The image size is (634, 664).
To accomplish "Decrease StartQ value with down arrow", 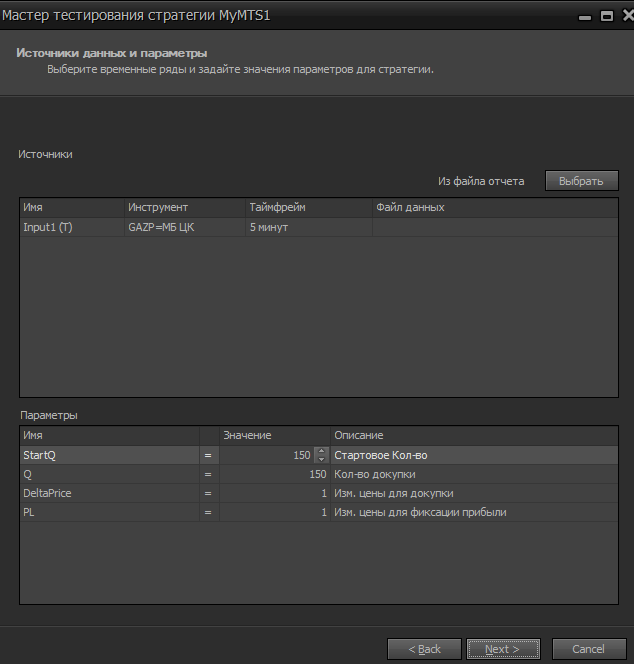I will pos(321,459).
